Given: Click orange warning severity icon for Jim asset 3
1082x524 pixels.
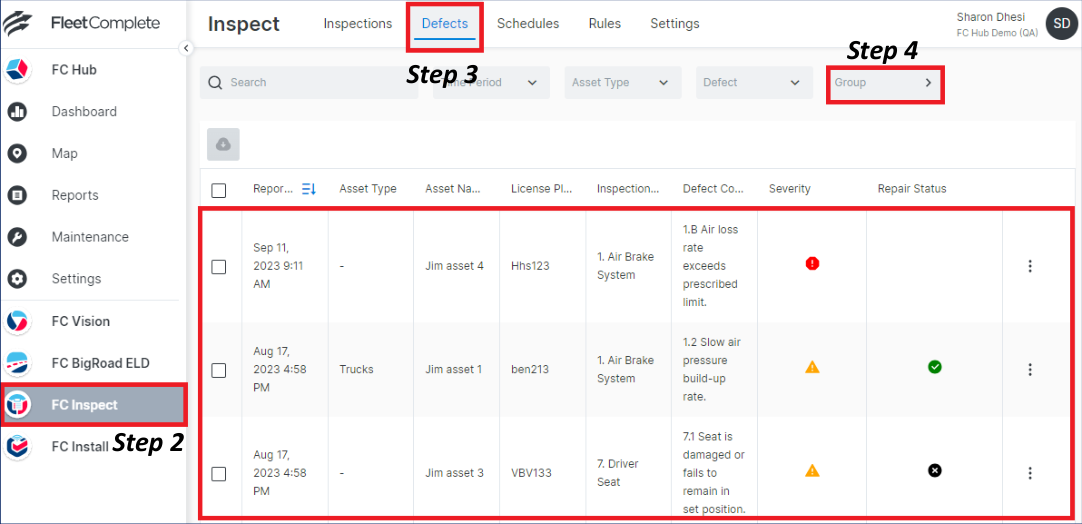Looking at the screenshot, I should [x=812, y=471].
